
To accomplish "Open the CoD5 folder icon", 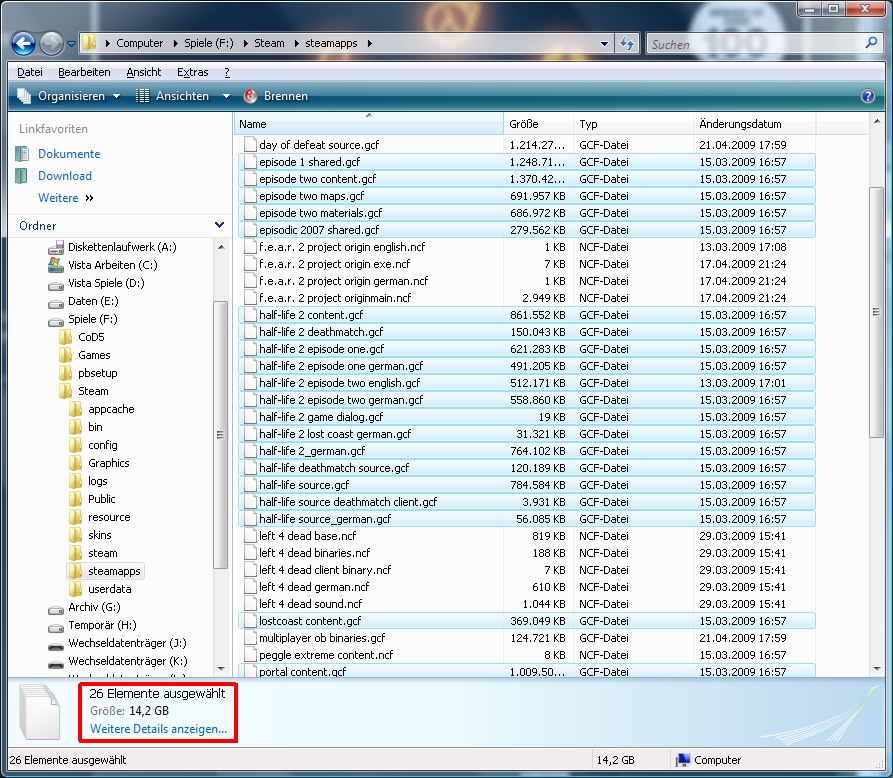I will coord(66,337).
